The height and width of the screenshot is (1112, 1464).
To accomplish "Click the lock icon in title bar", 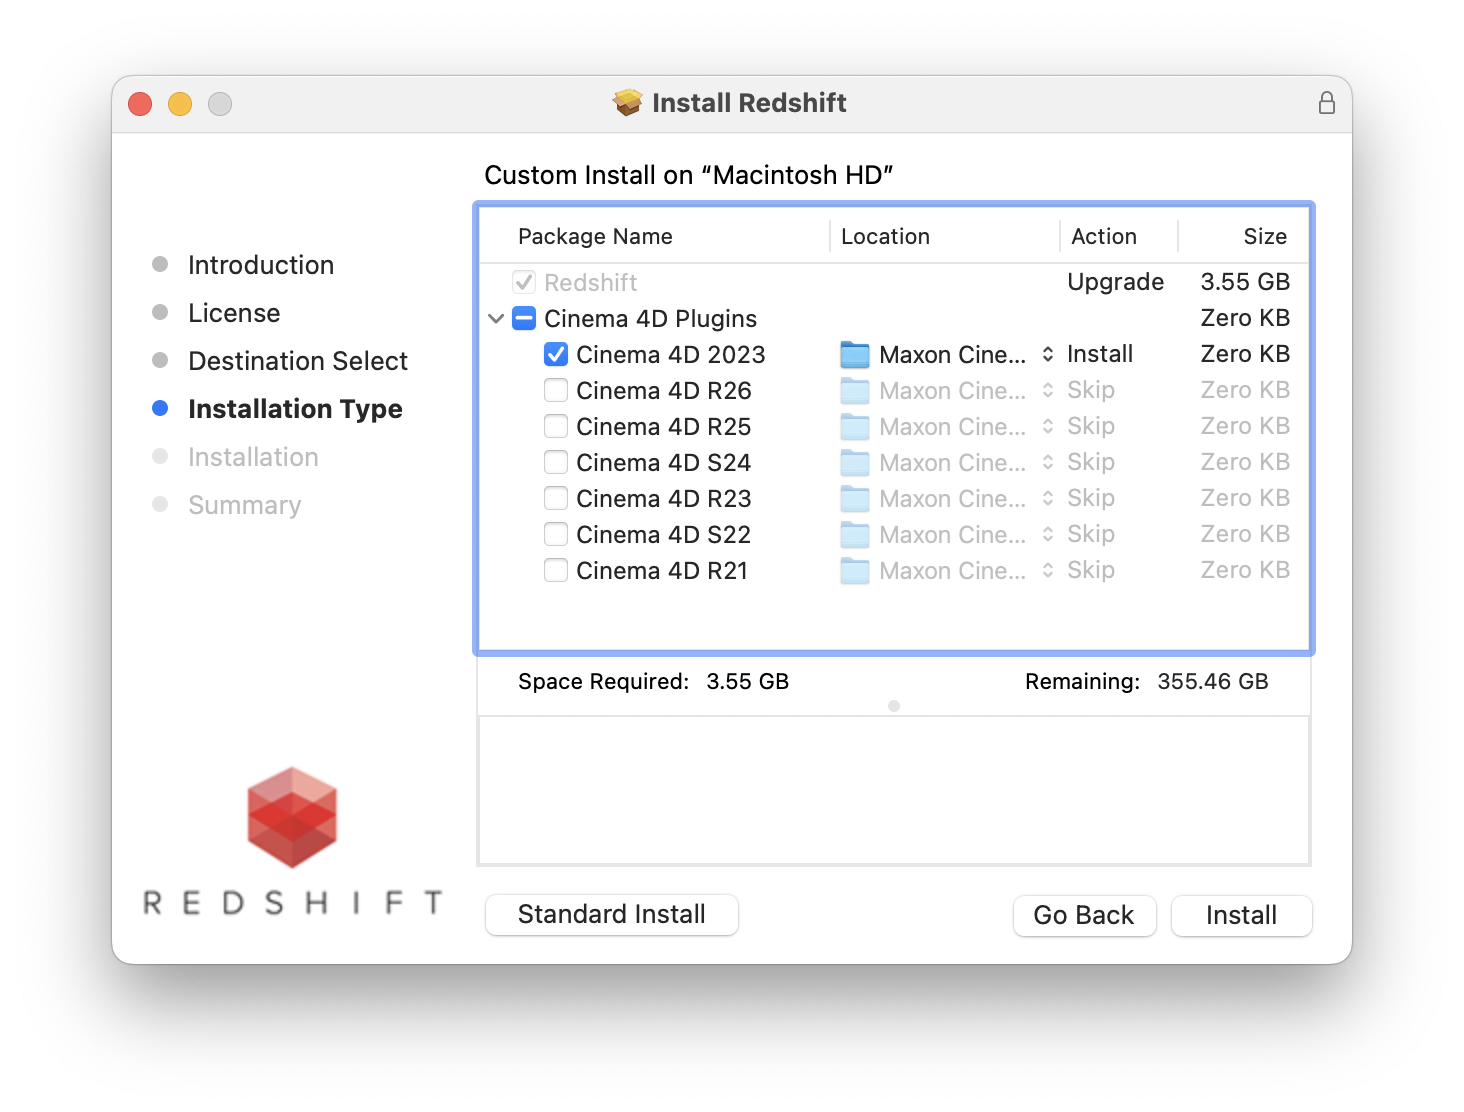I will [x=1326, y=103].
